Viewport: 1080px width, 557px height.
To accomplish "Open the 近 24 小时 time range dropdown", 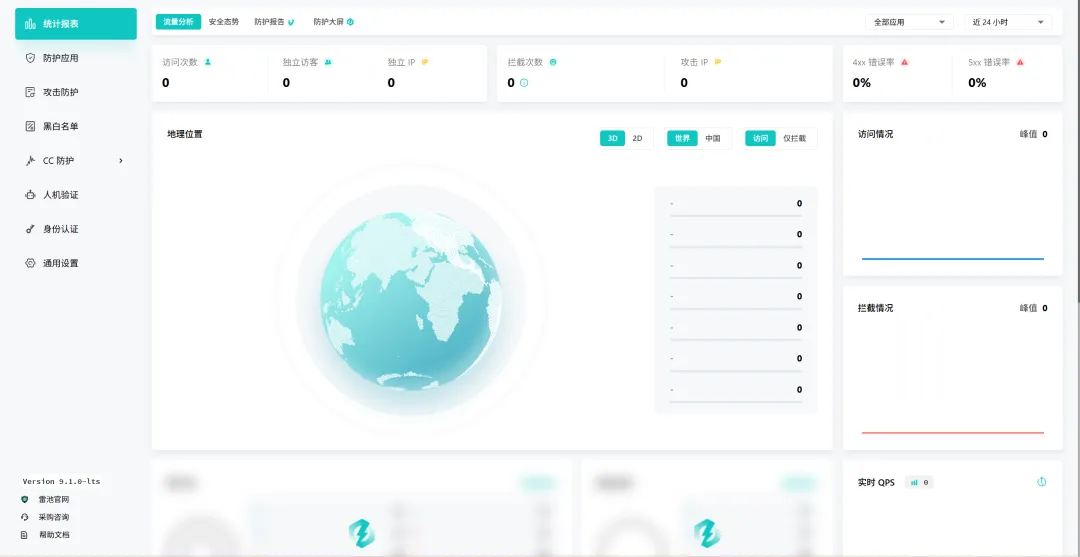I will [1010, 22].
